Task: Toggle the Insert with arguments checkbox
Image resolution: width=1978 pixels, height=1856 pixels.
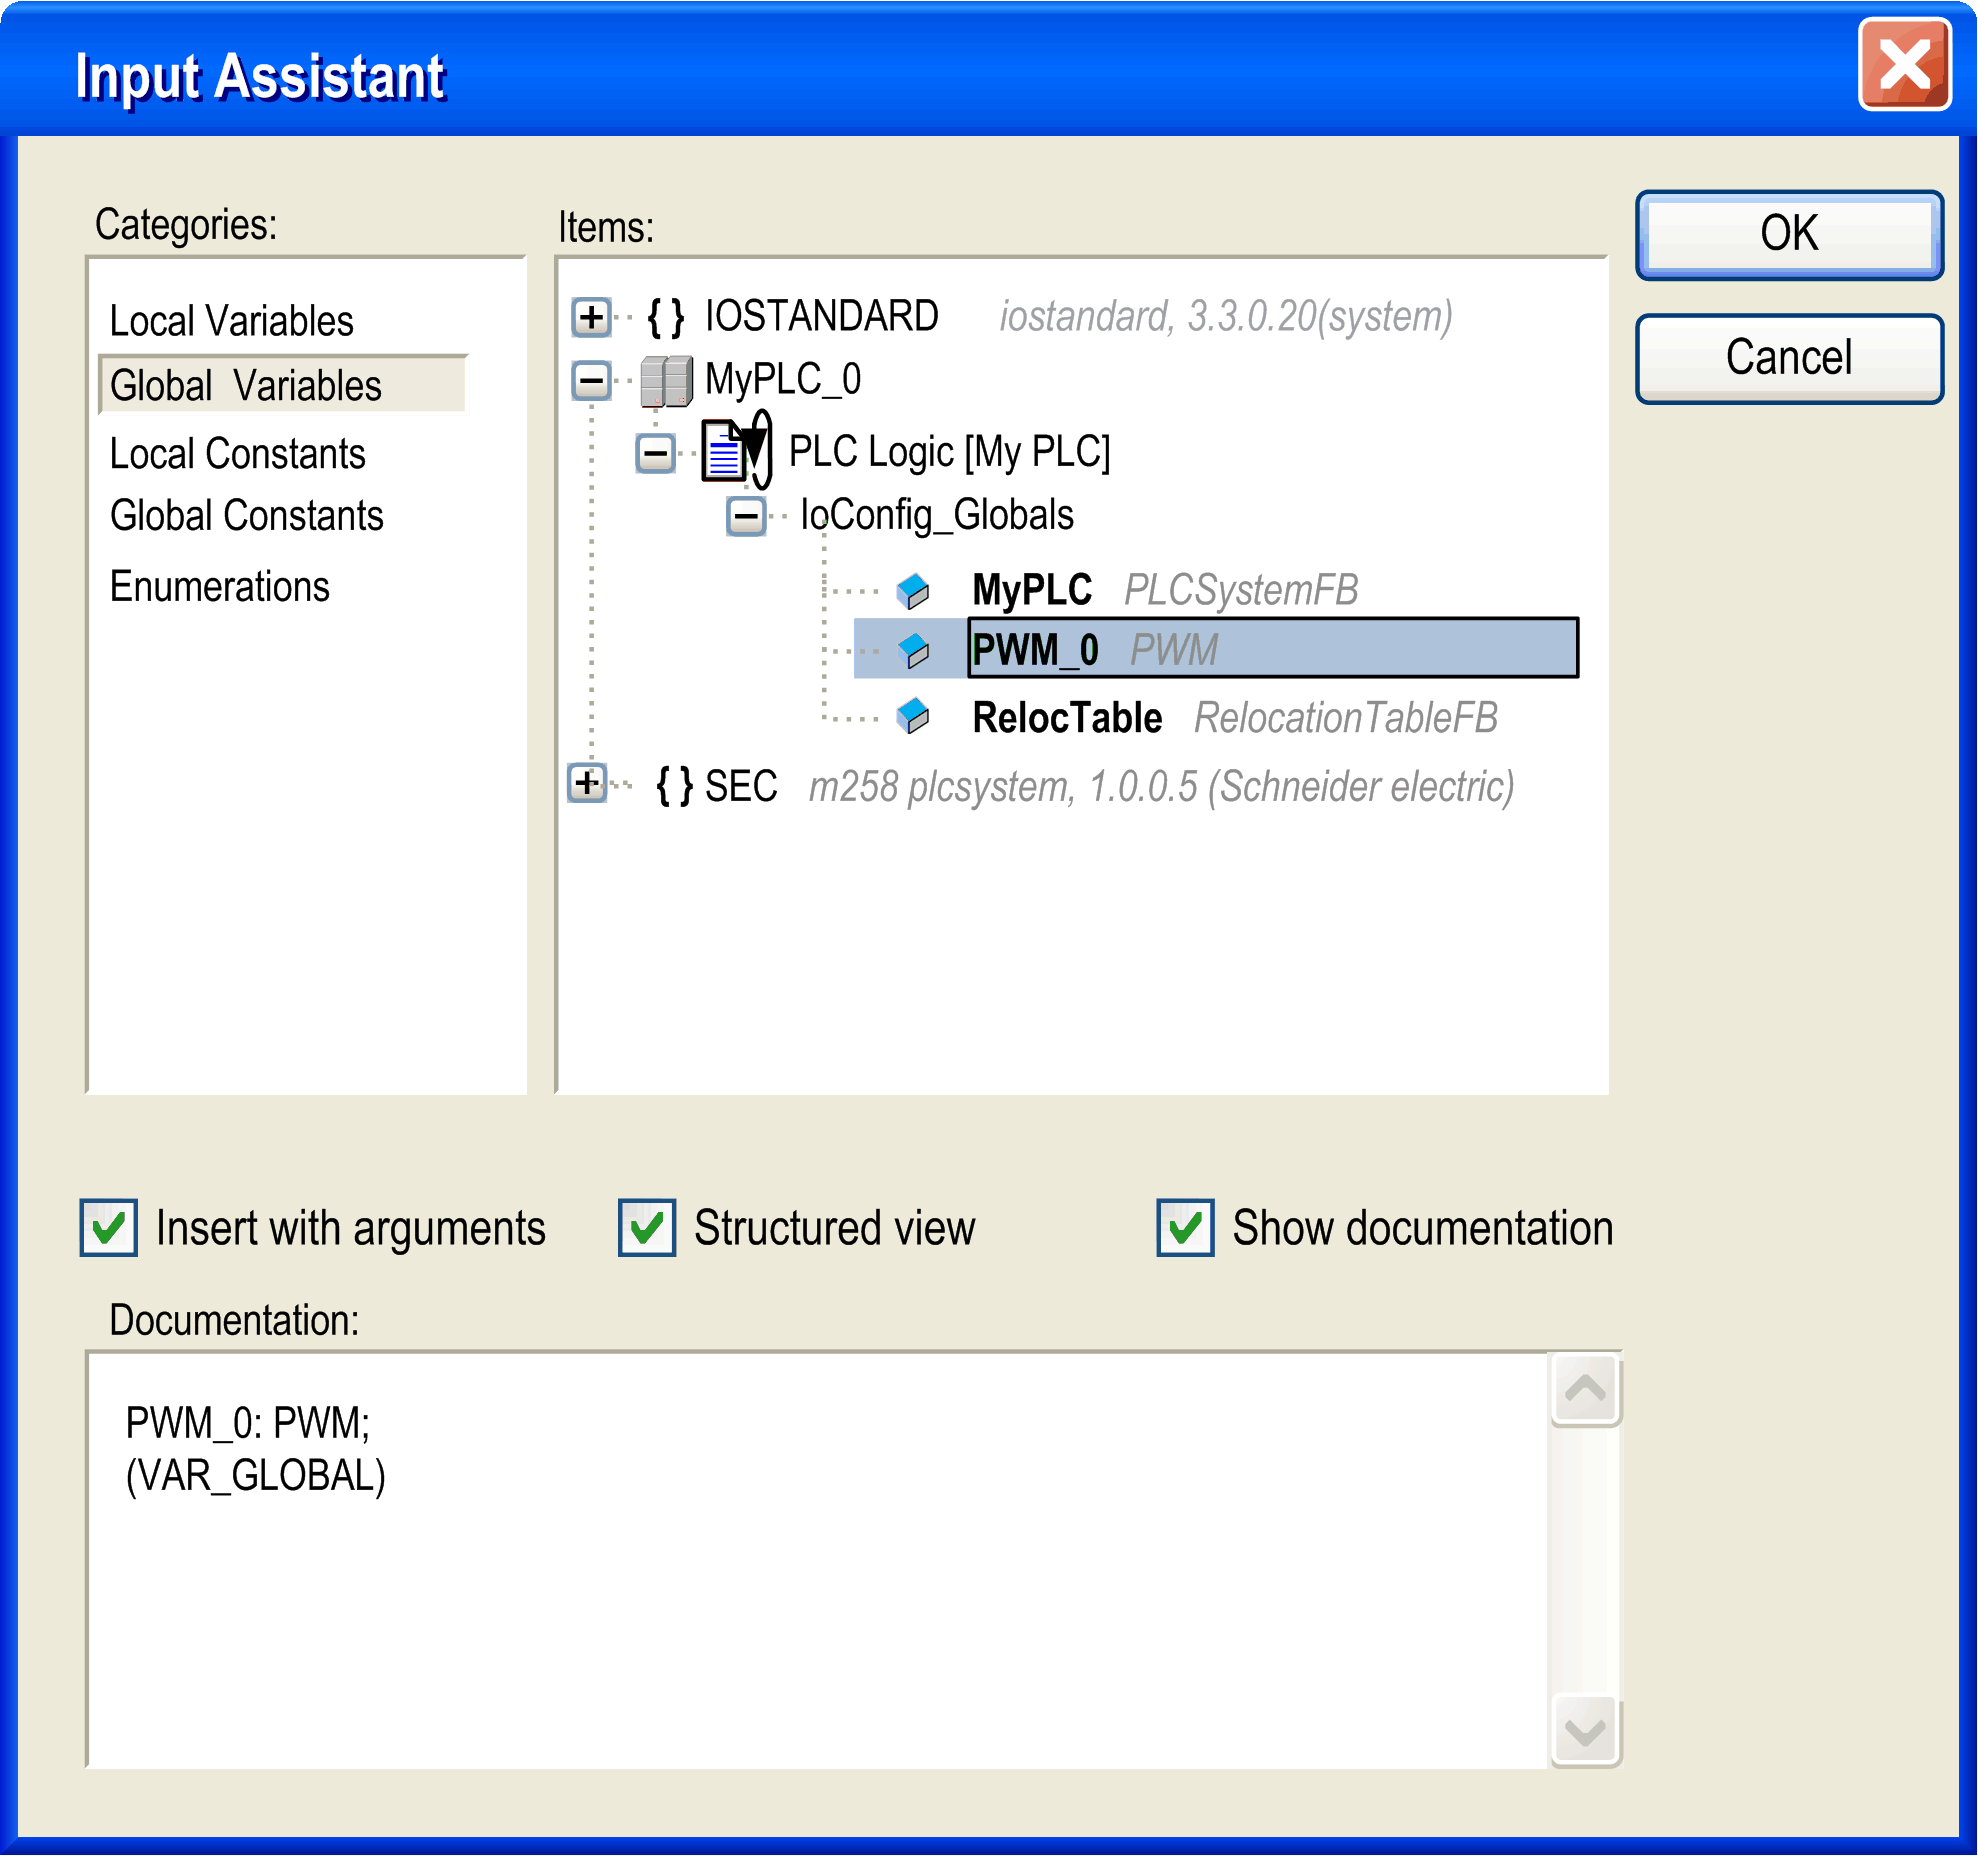Action: pos(109,1227)
